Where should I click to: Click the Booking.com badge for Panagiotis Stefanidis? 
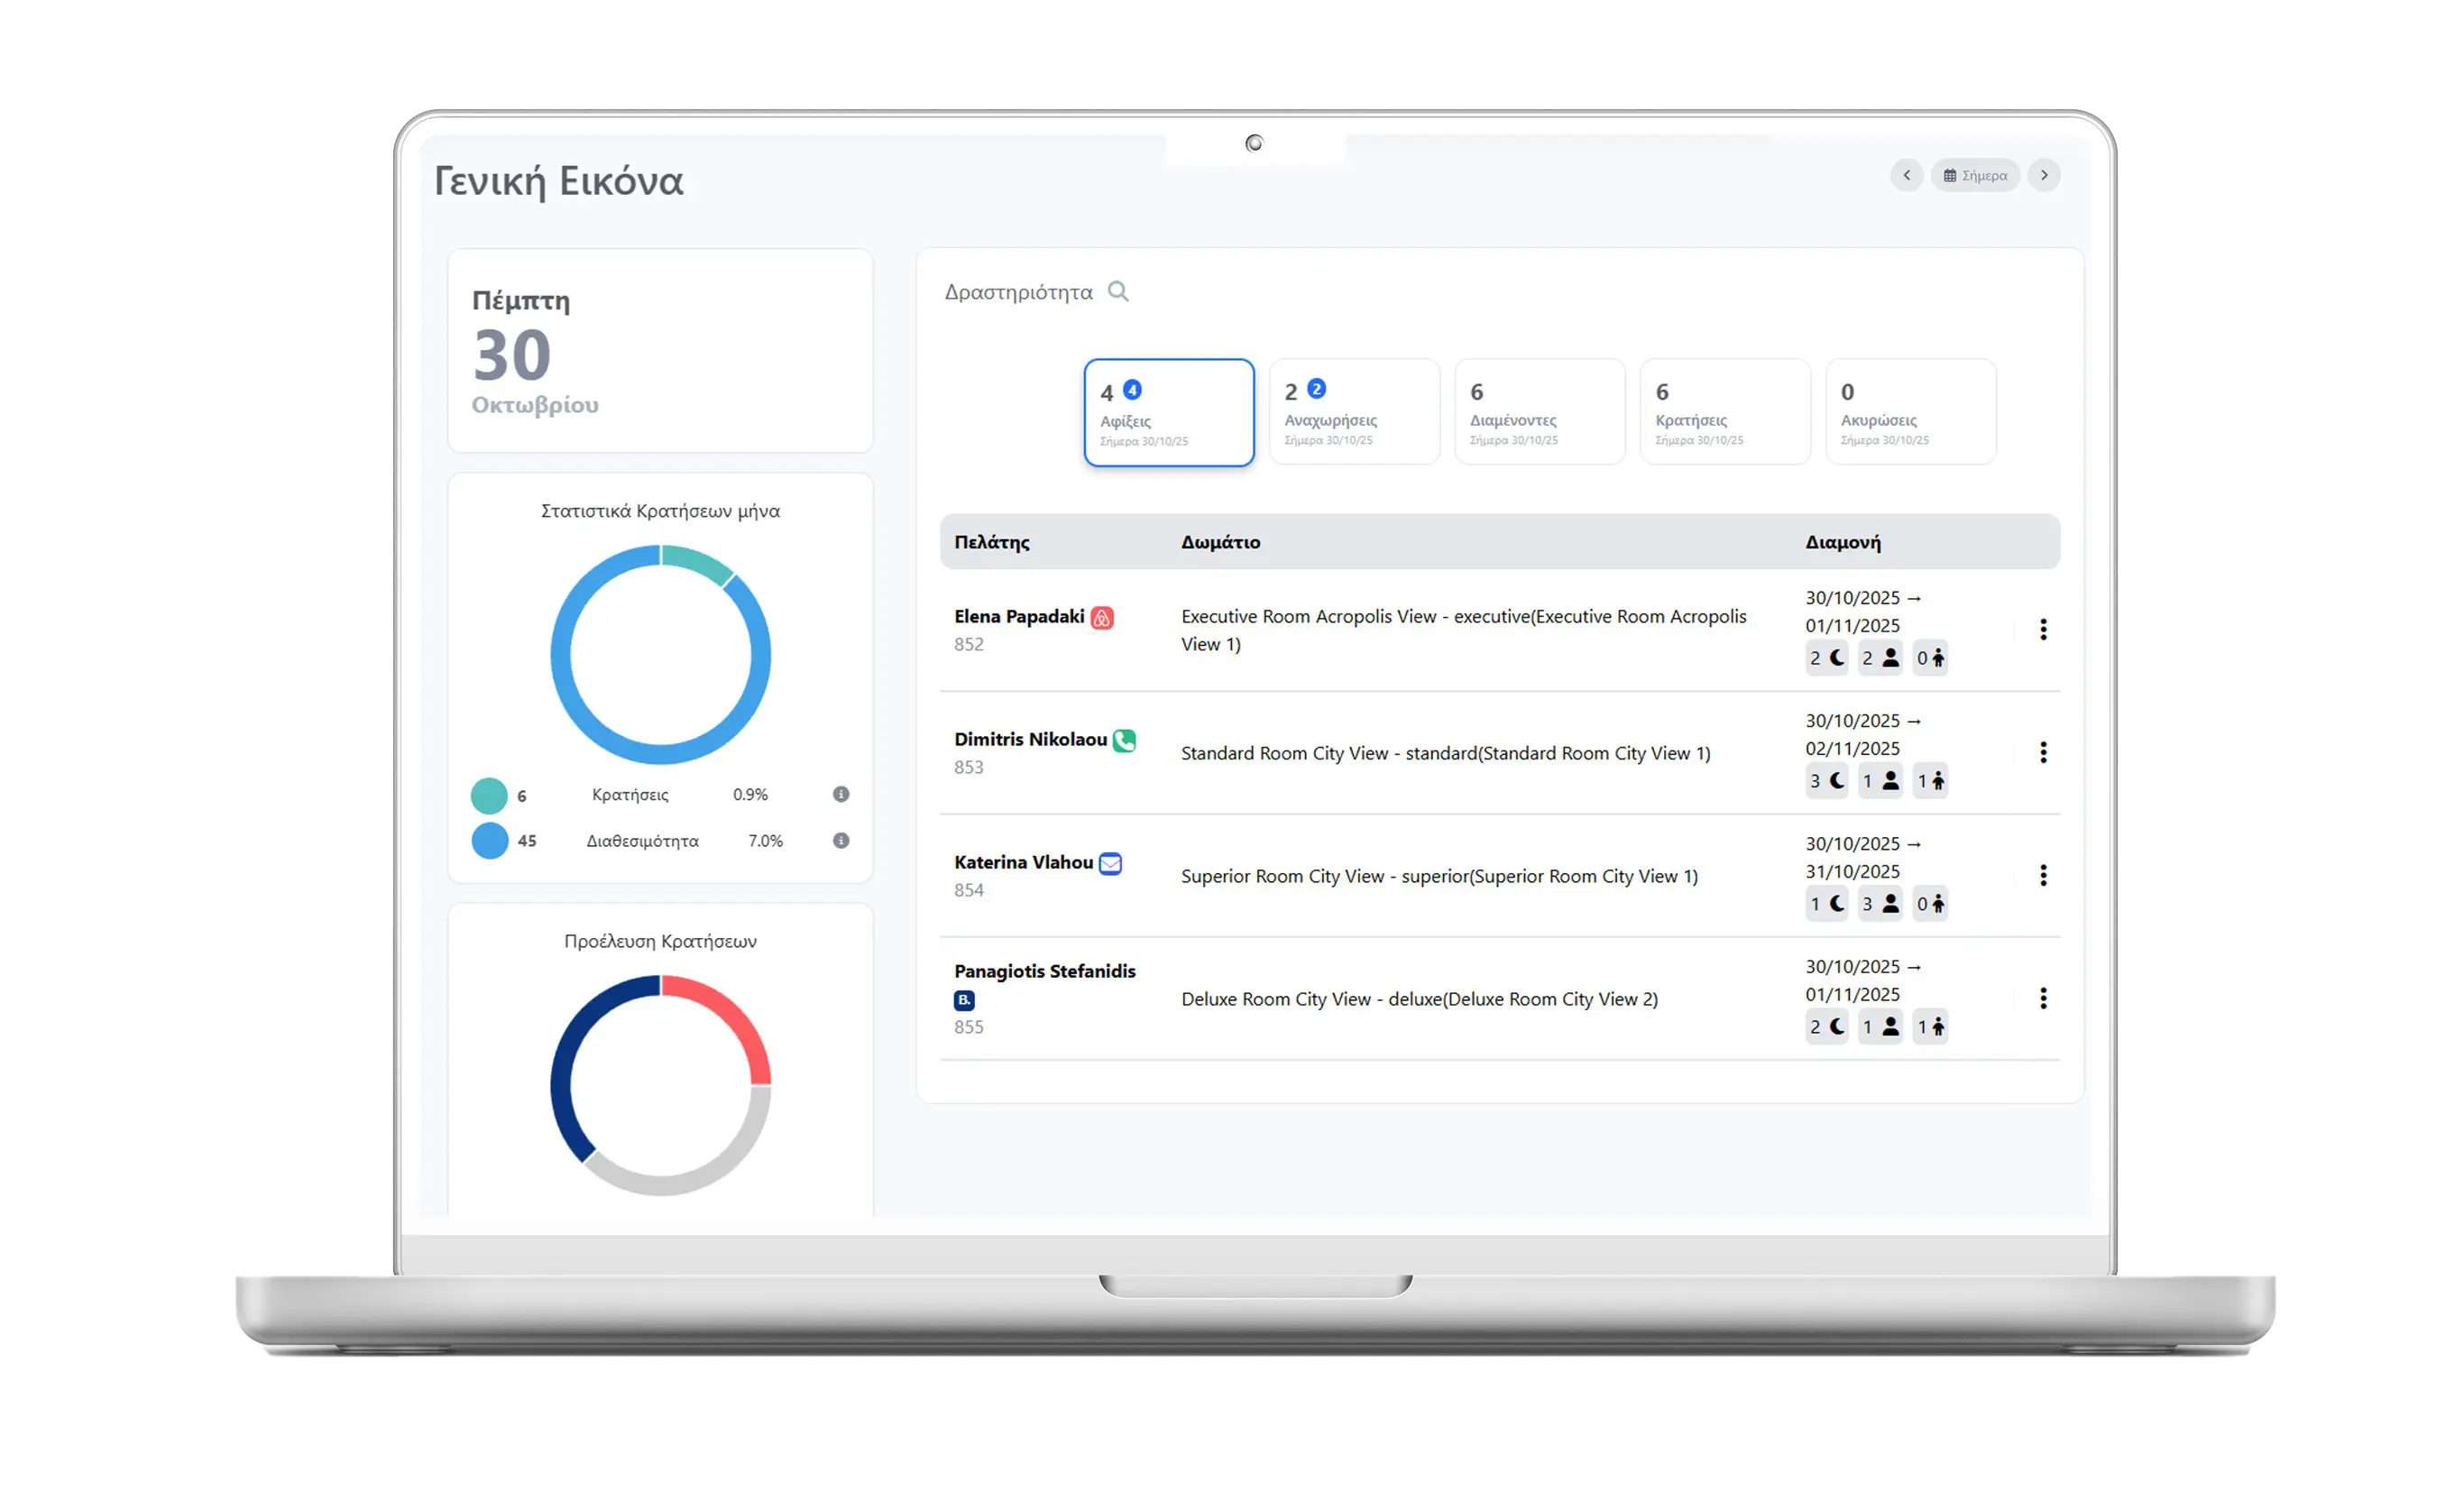coord(963,999)
